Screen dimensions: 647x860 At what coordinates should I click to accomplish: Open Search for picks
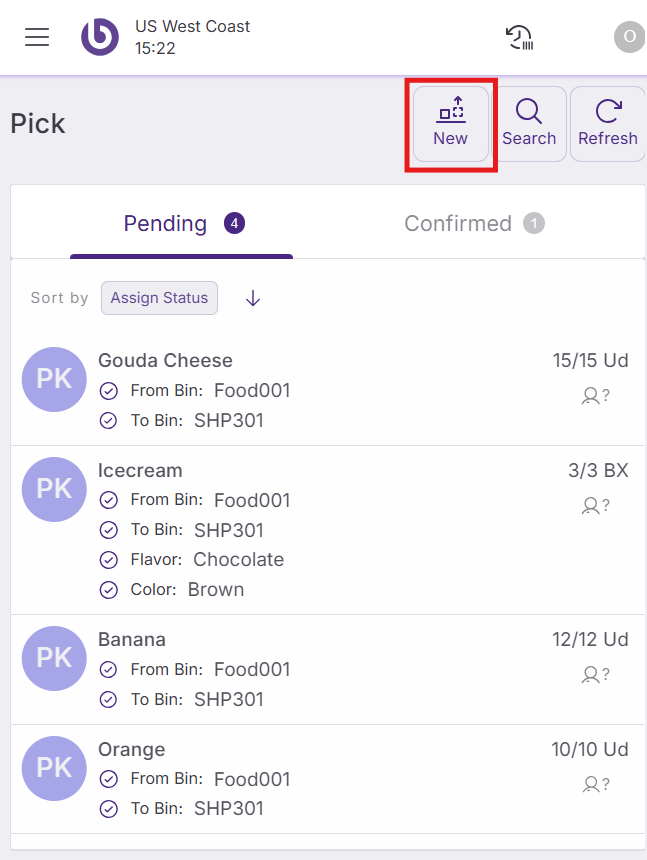pyautogui.click(x=529, y=124)
